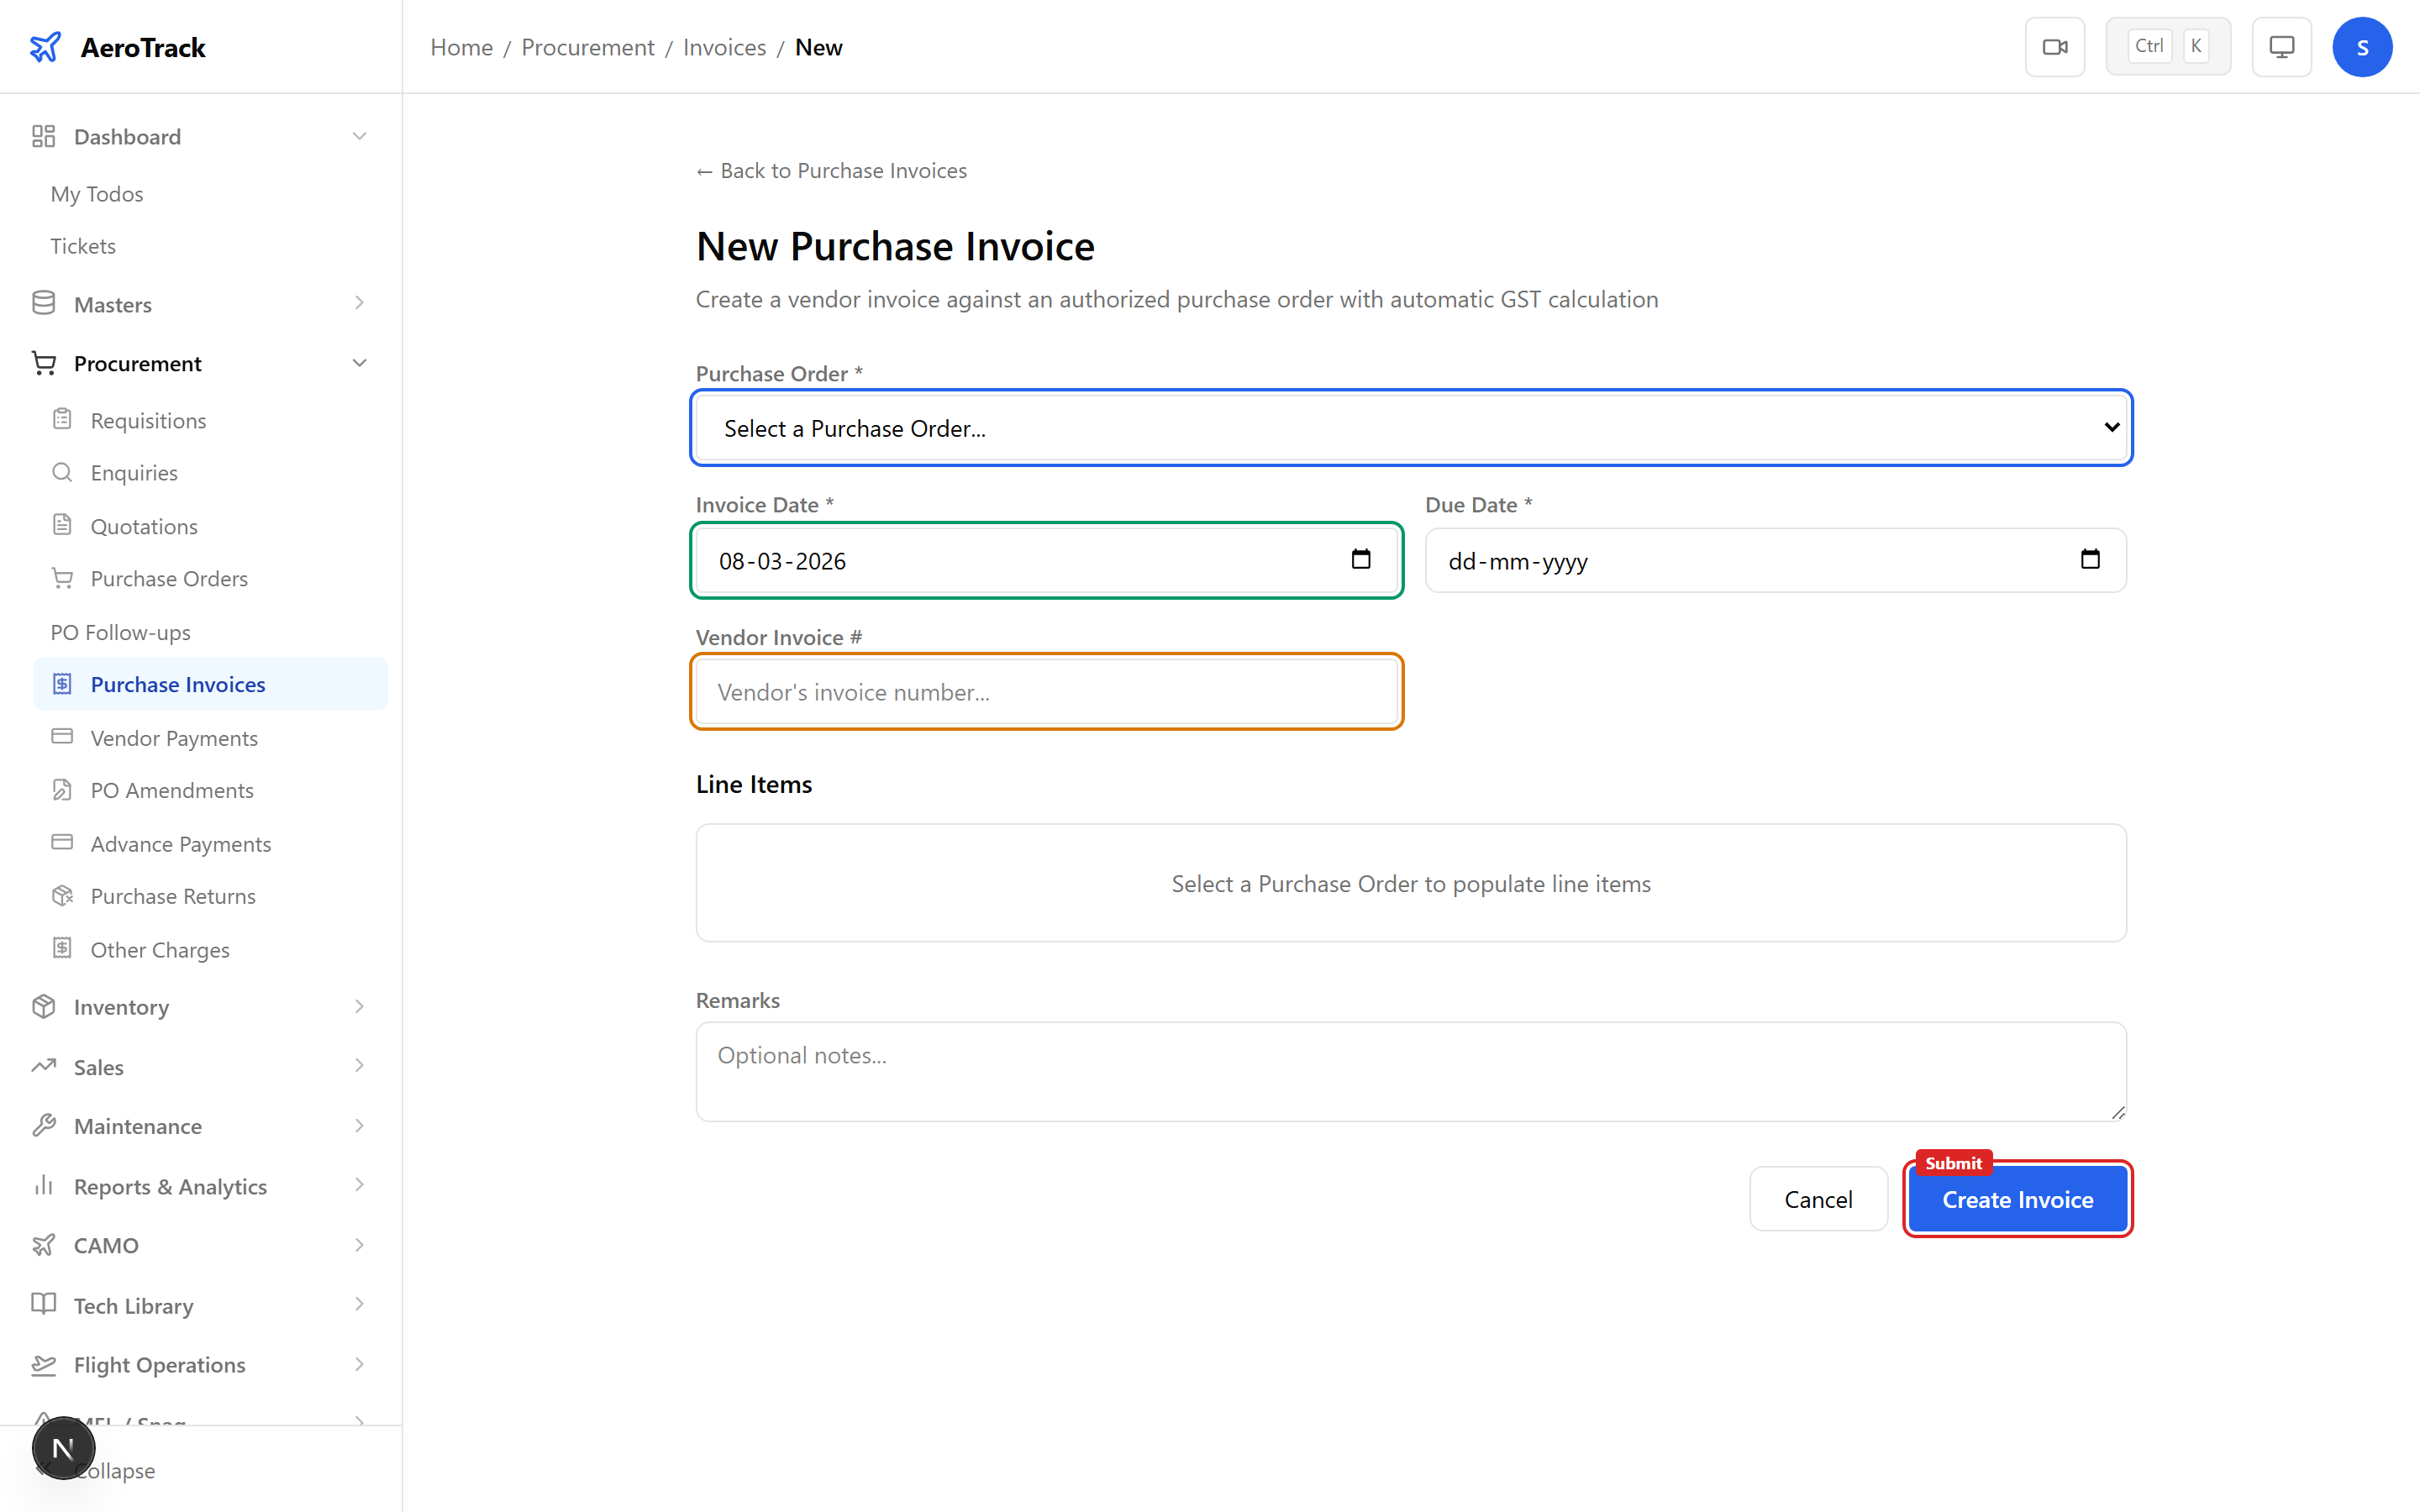Click Back to Purchase Invoices link
The image size is (2420, 1512).
[x=831, y=170]
